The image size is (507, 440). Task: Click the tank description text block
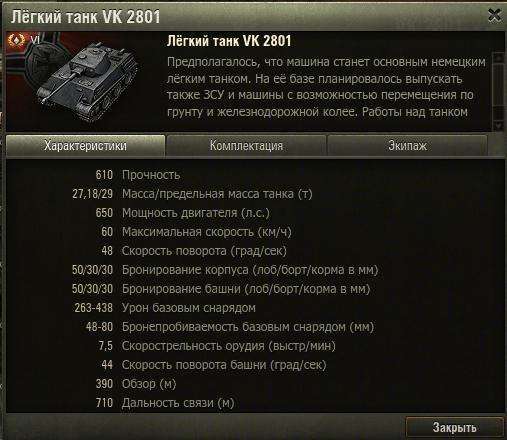(x=326, y=87)
